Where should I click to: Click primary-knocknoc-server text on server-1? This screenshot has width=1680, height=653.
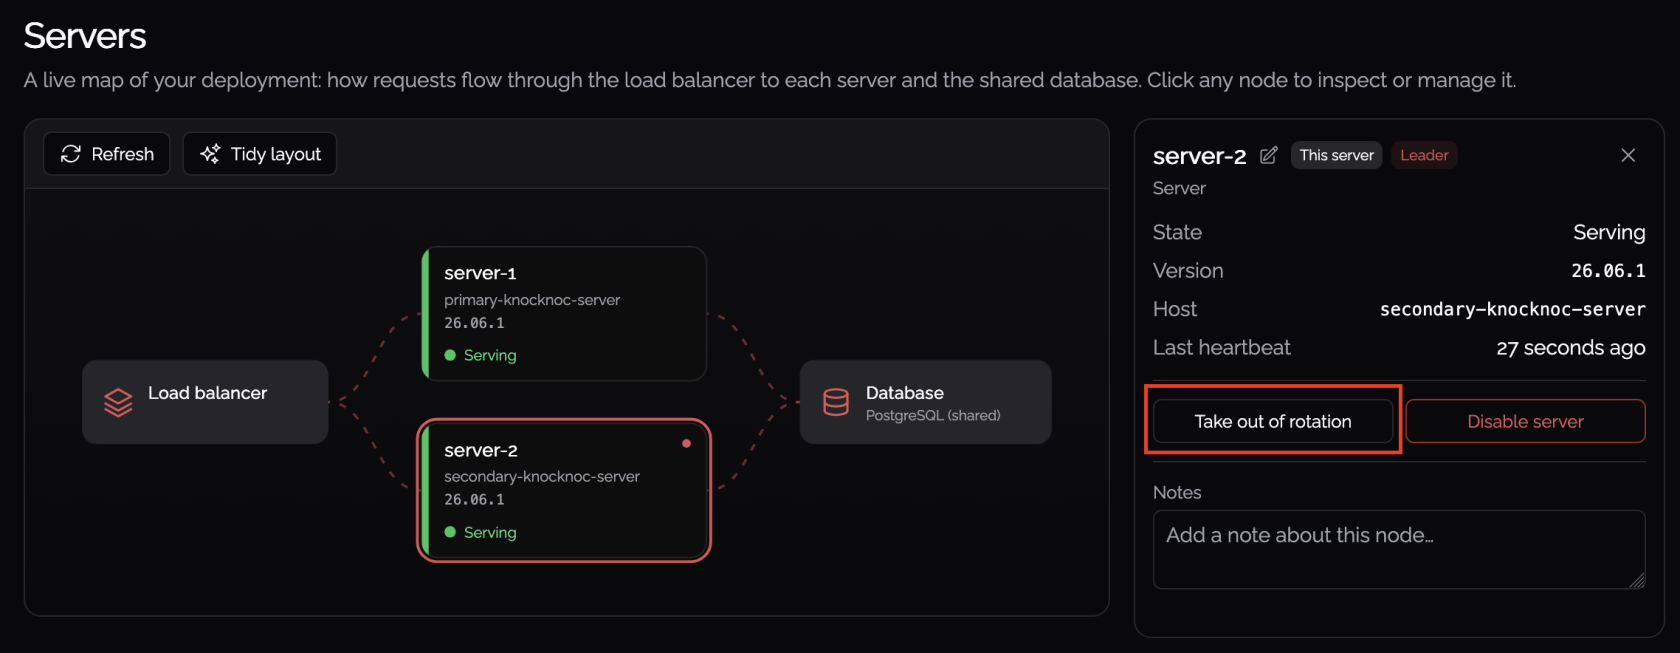tap(532, 300)
